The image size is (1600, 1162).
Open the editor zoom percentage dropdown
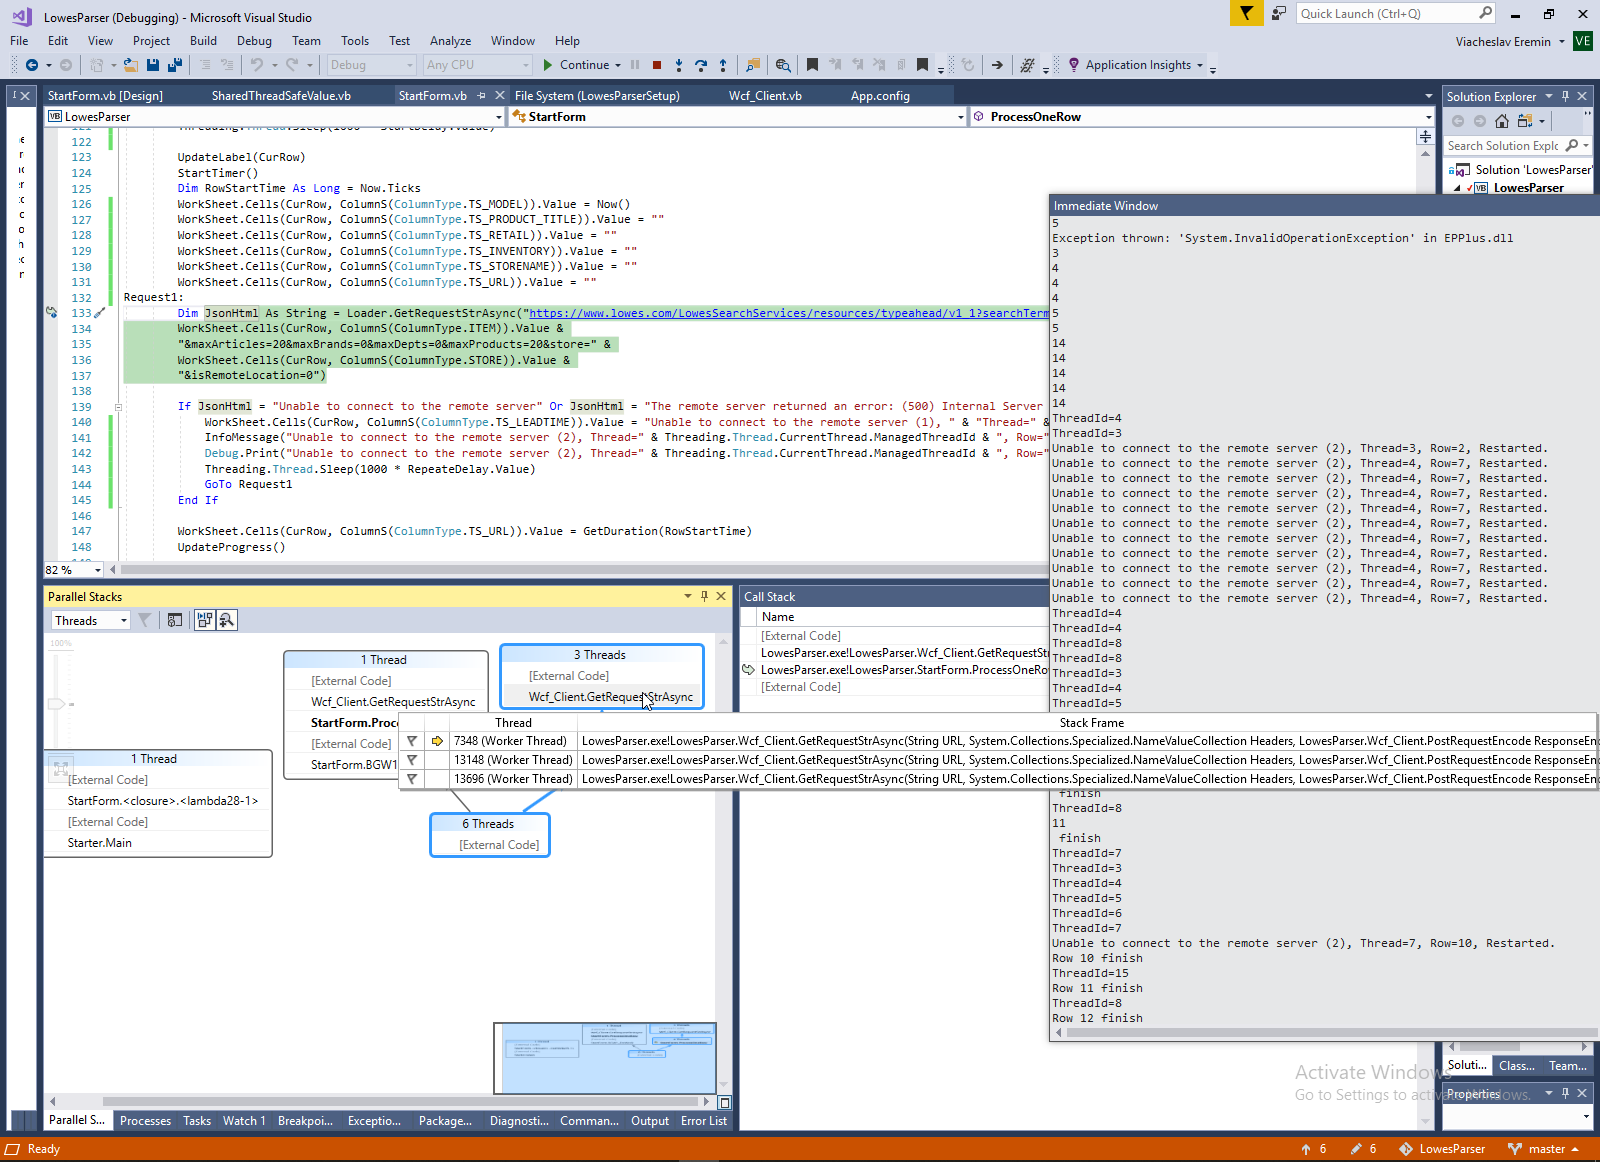pos(97,570)
